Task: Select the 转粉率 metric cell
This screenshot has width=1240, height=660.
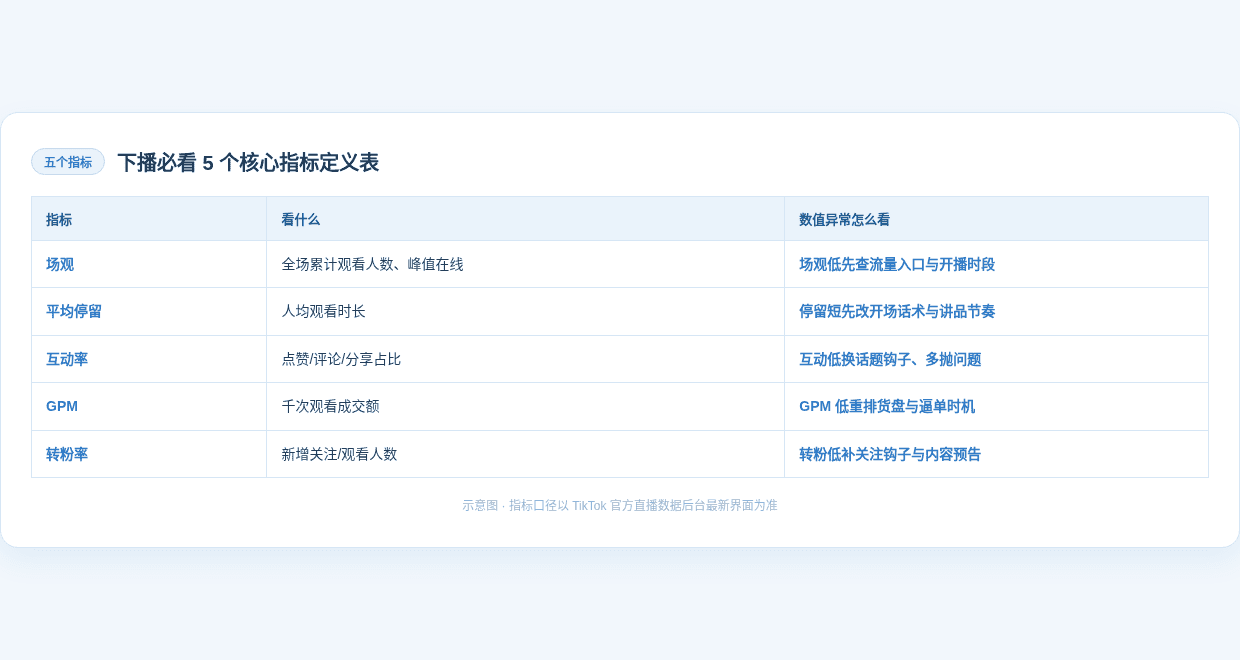Action: (149, 454)
